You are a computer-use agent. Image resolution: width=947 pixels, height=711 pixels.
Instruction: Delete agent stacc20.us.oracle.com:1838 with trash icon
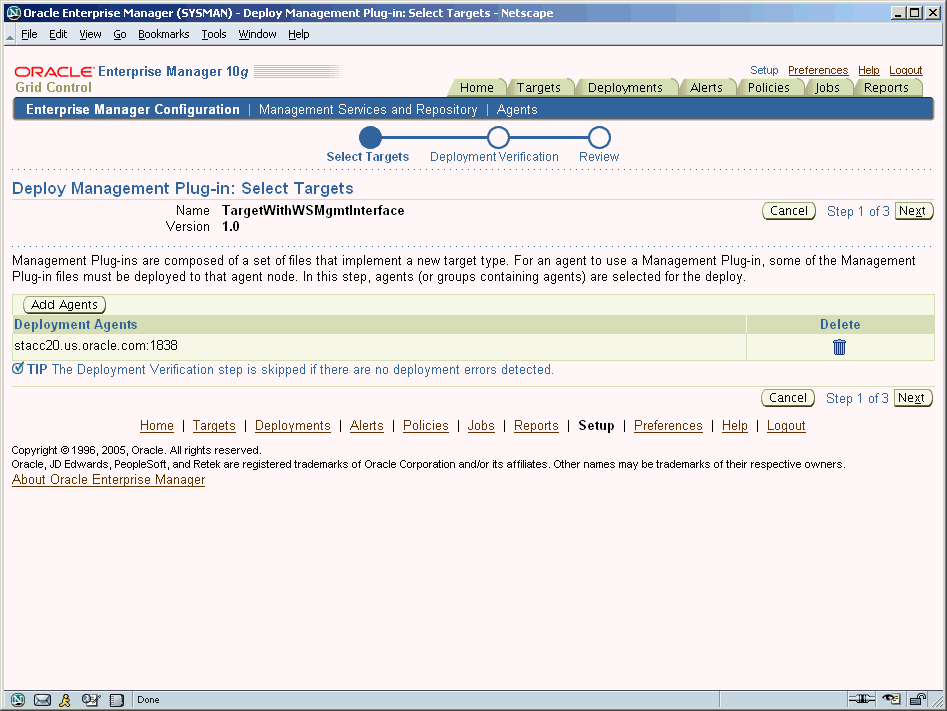pos(839,347)
